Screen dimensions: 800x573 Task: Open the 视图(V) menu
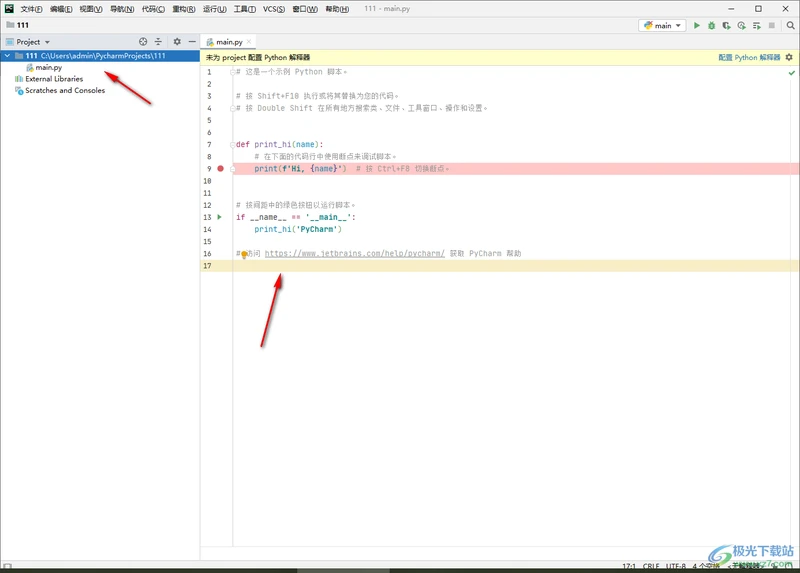[91, 9]
